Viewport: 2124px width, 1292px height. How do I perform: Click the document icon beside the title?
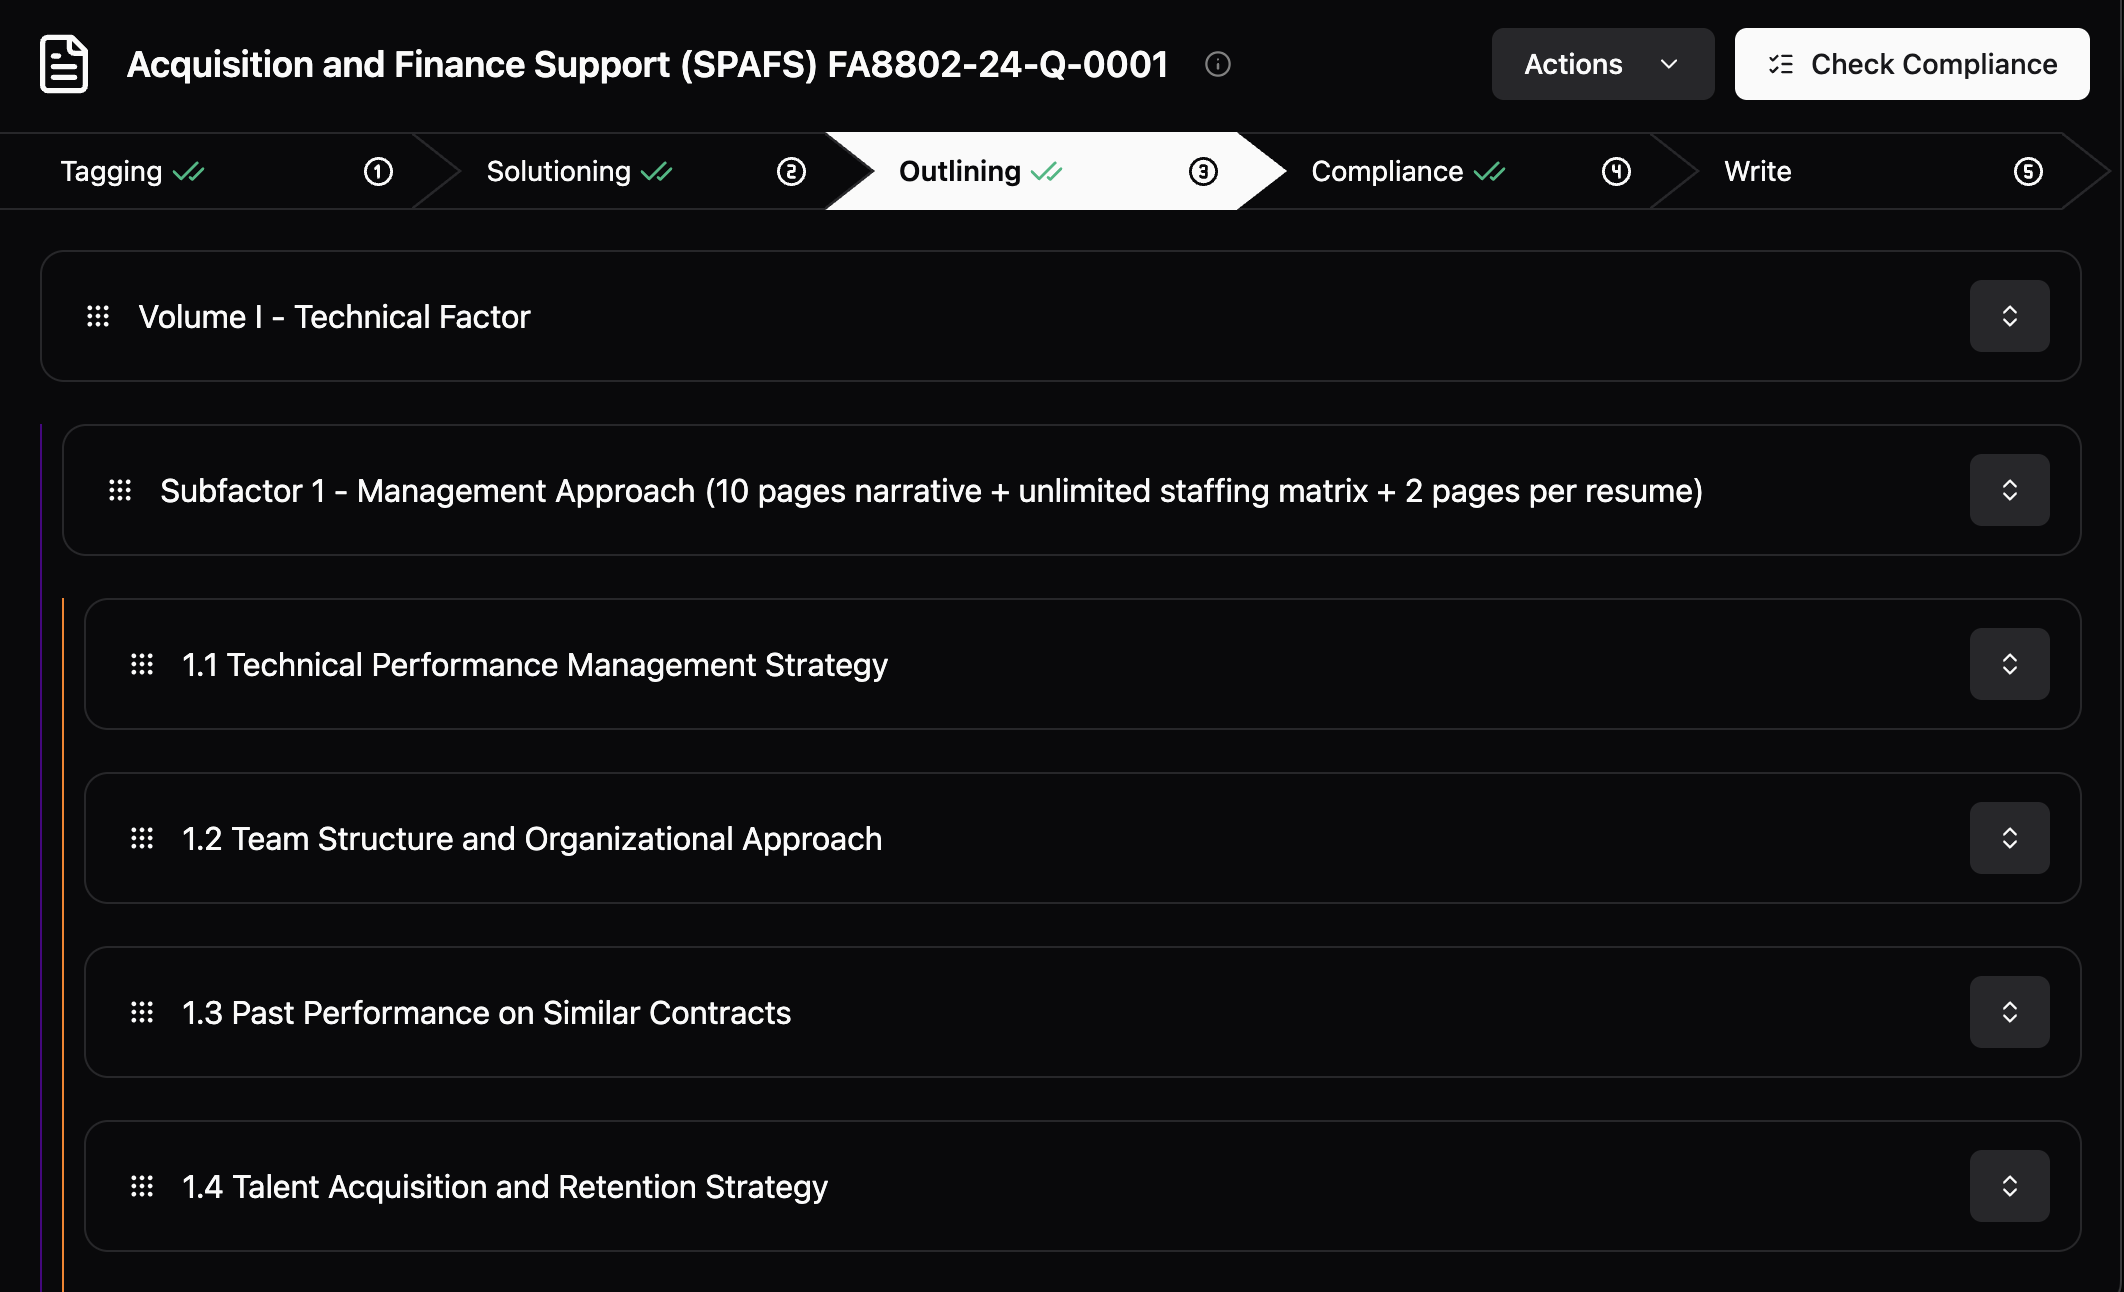64,64
